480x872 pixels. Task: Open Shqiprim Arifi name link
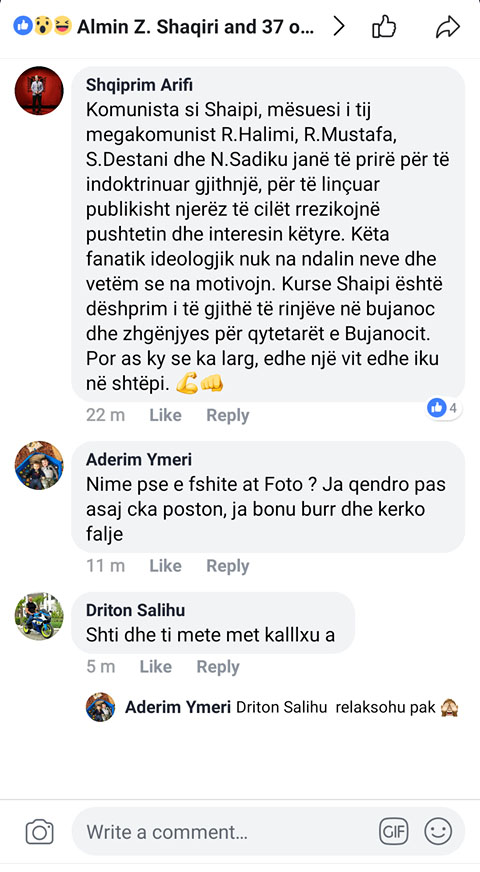pos(140,85)
